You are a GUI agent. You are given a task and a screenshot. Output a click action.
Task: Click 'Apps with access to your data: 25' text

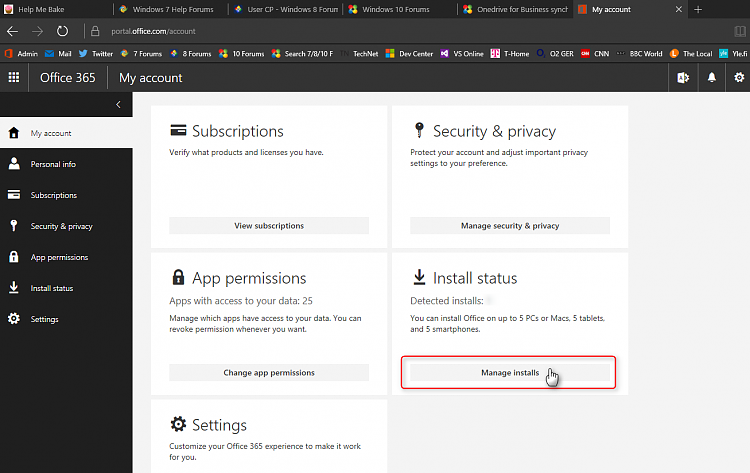click(241, 301)
